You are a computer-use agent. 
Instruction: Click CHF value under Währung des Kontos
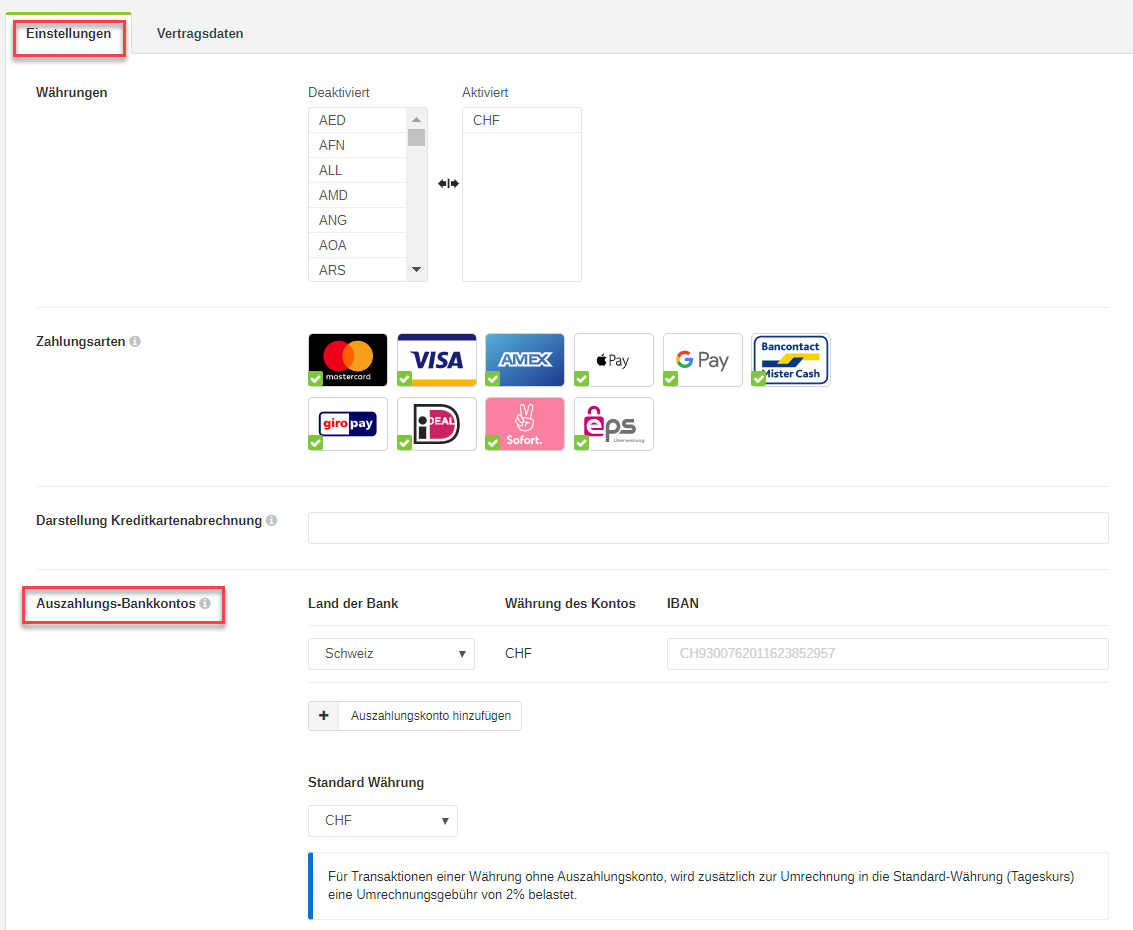pos(518,653)
